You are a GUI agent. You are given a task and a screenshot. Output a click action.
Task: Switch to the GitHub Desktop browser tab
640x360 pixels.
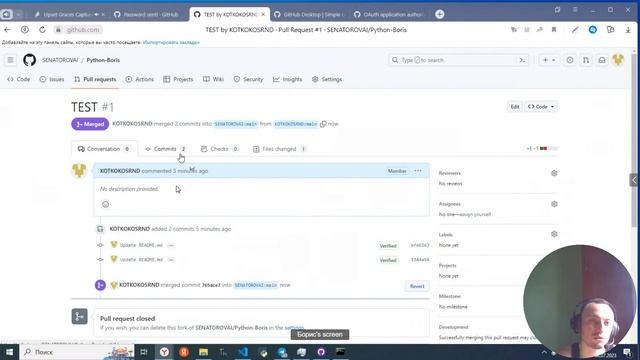click(x=310, y=14)
